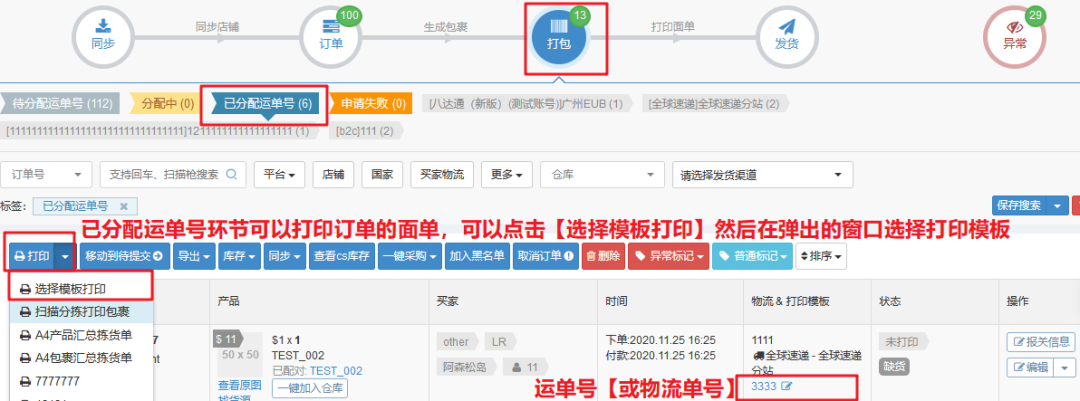Click the 阿森松岛 country tag
Viewport: 1080px width, 401px height.
pos(466,366)
